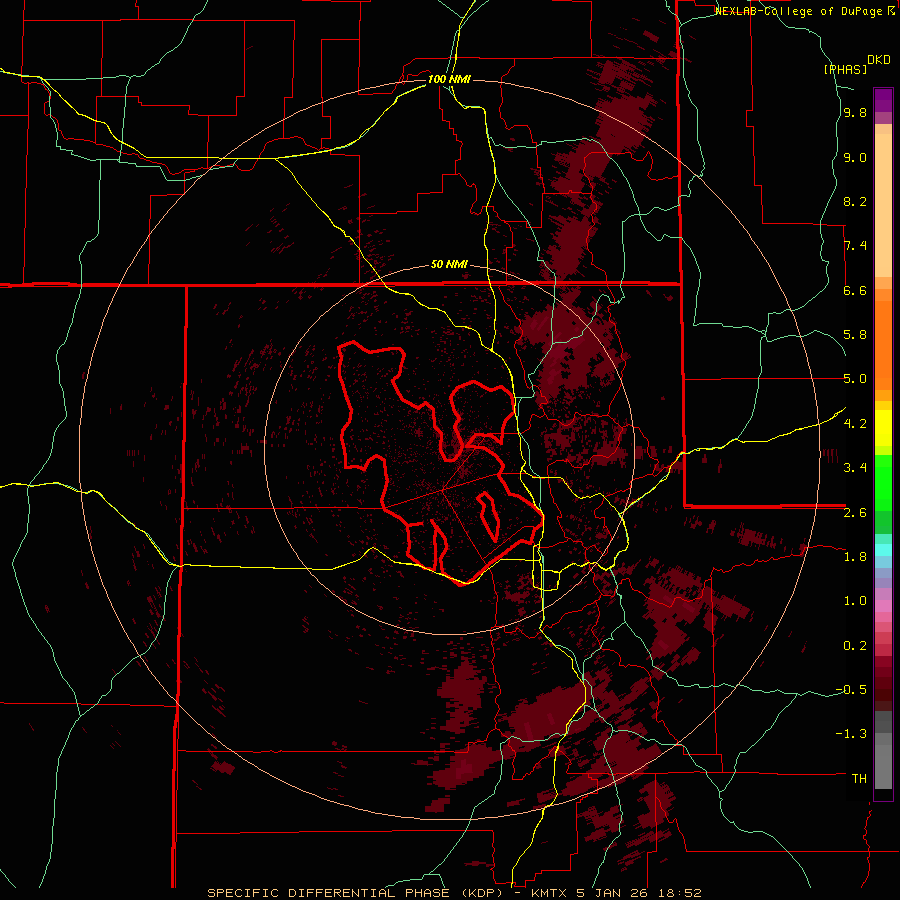Image resolution: width=900 pixels, height=900 pixels.
Task: Click the radar site where radial lines converge
Action: [x=444, y=489]
